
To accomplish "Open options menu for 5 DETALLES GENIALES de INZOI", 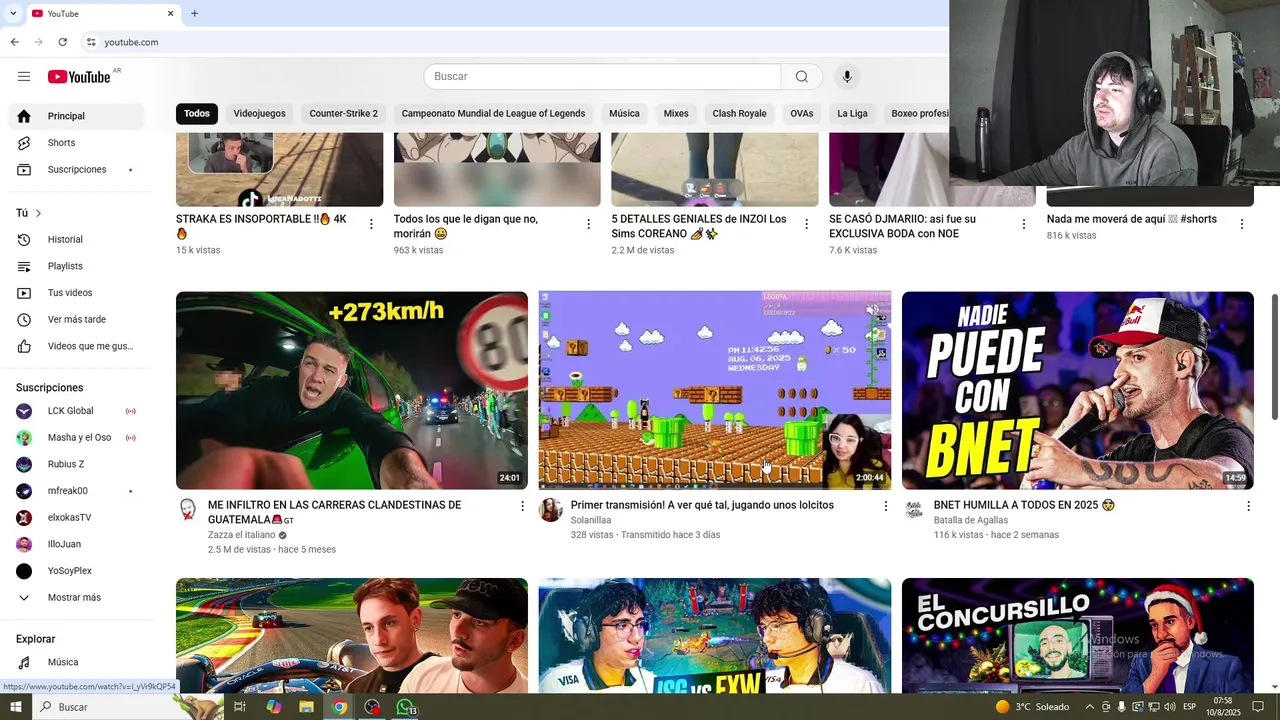I will (806, 224).
